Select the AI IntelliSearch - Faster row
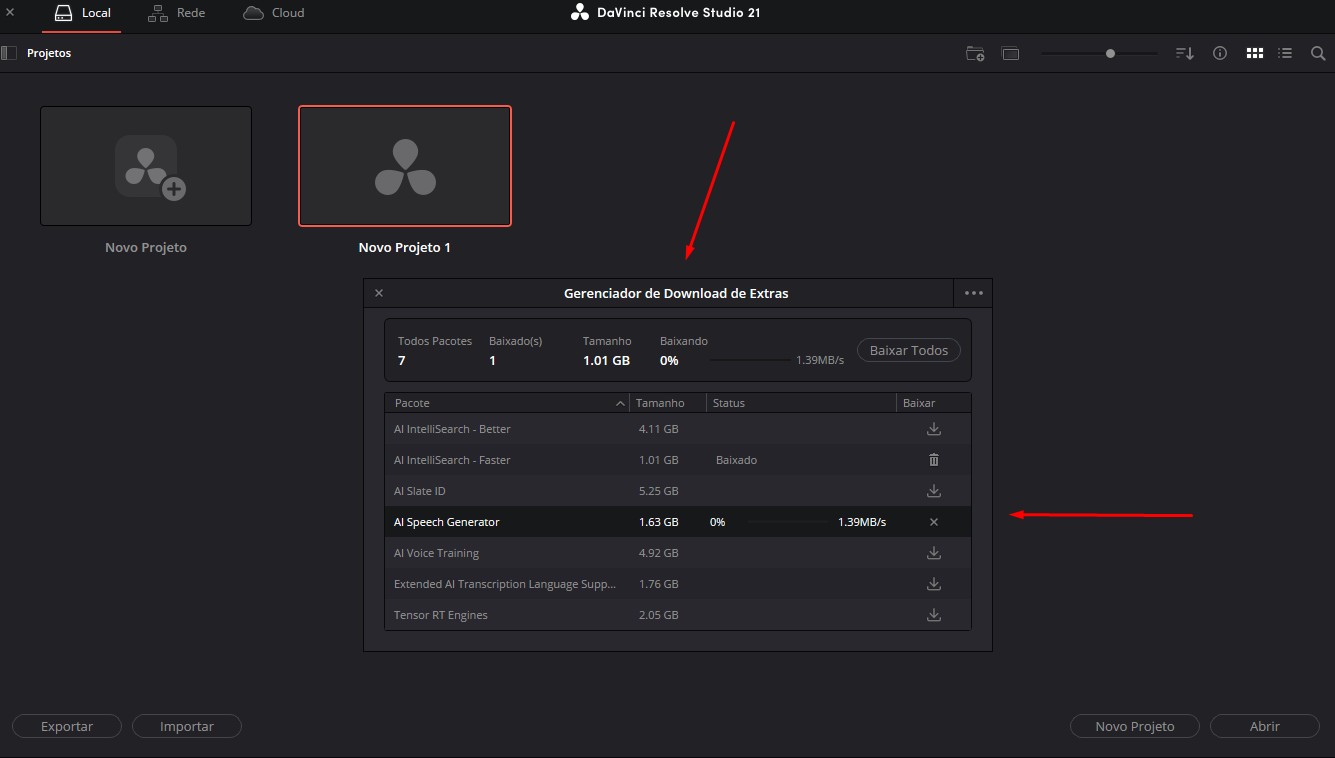 [x=678, y=460]
